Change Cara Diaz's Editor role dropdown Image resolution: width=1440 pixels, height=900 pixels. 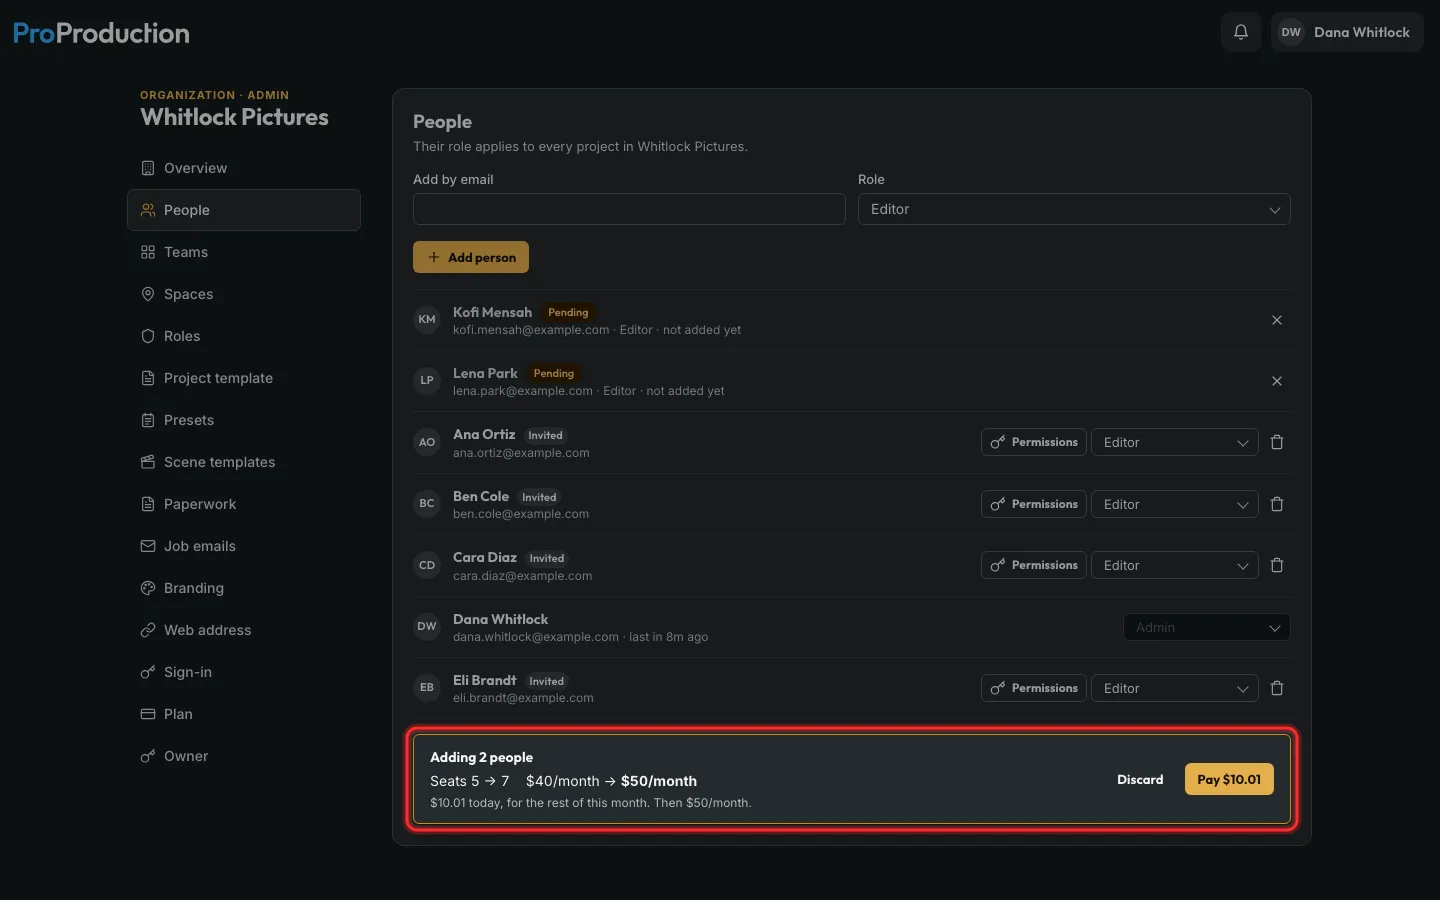click(1175, 565)
